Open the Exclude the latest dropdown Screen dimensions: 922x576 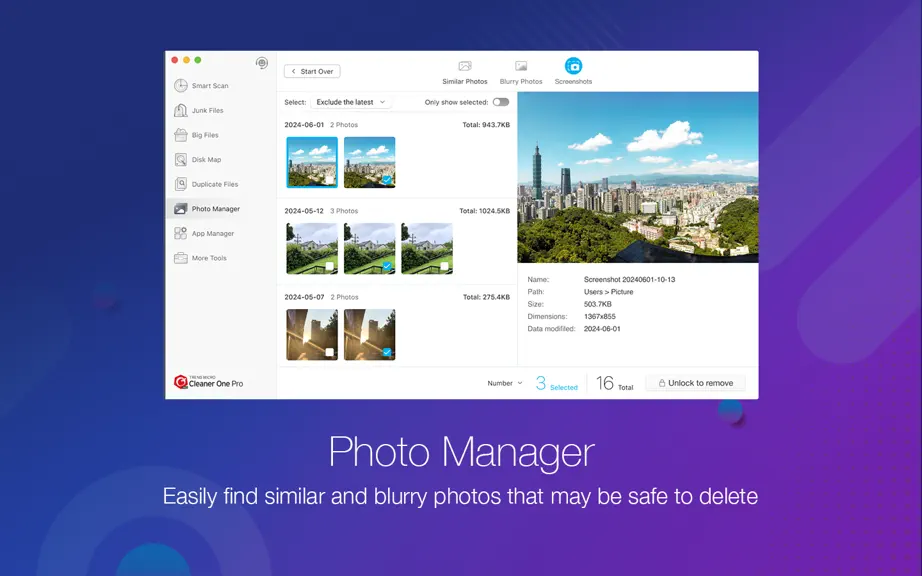350,102
